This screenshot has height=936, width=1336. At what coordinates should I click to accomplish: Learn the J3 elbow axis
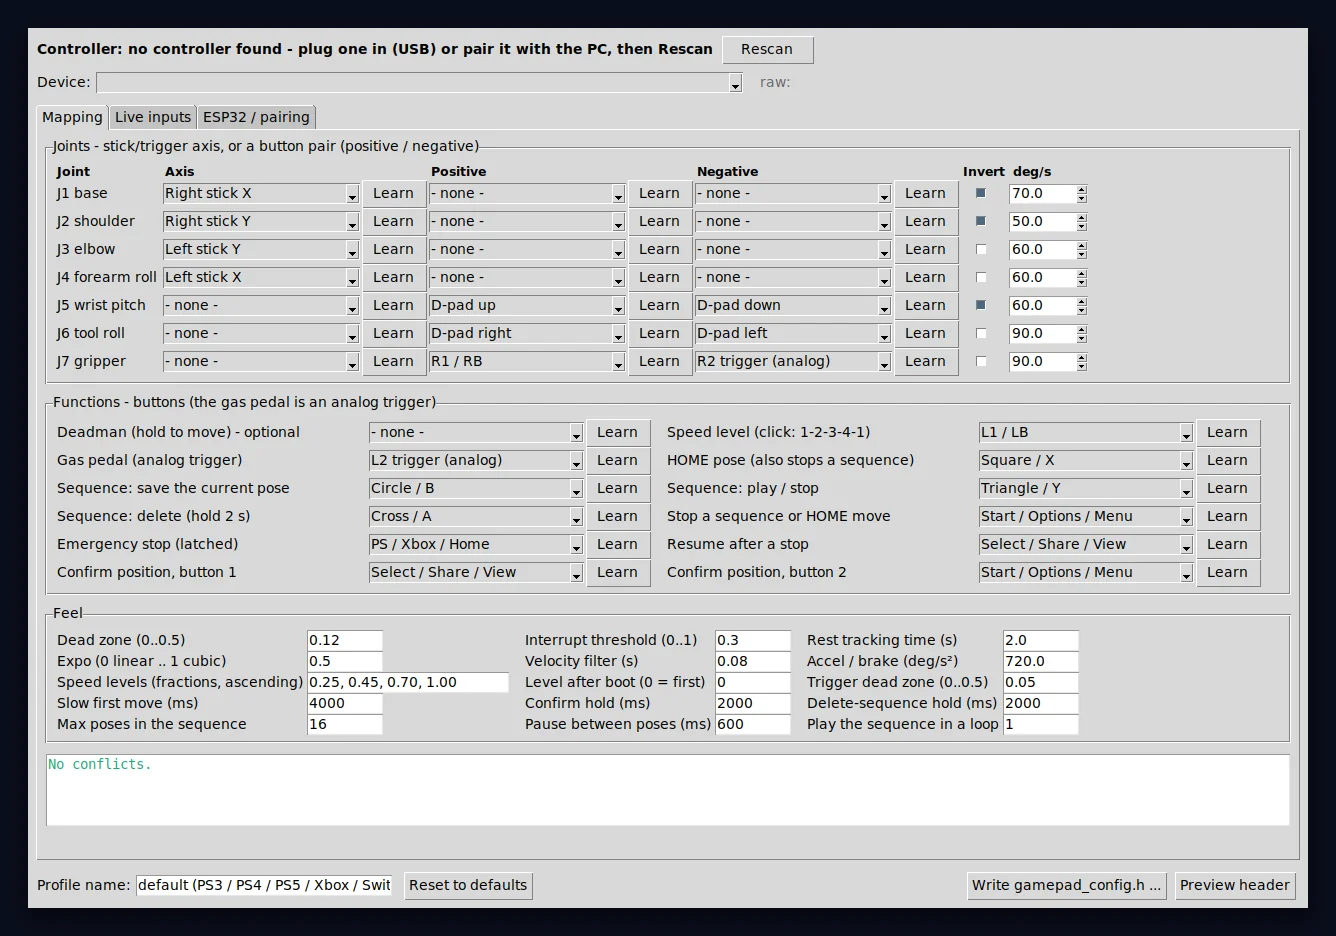(393, 249)
